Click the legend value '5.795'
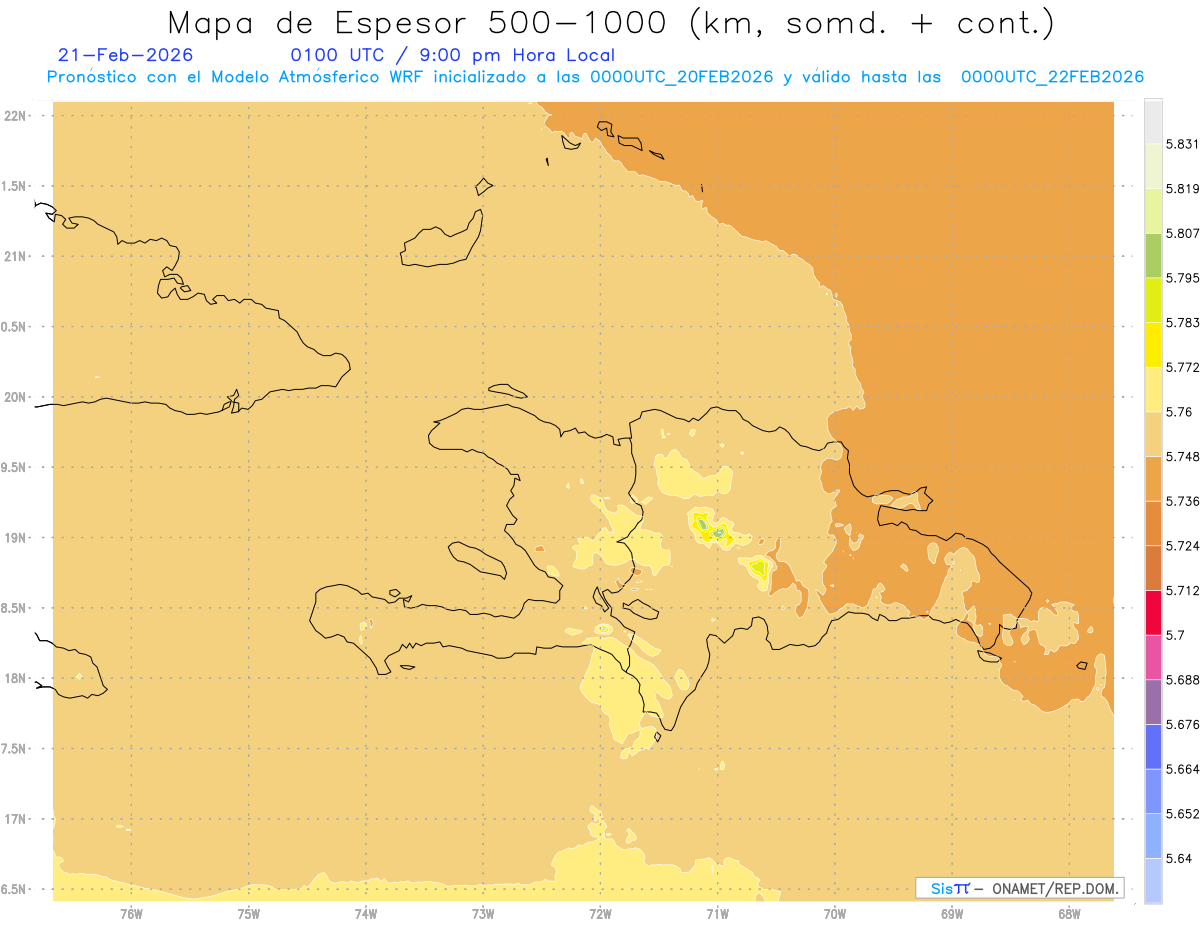 [1182, 278]
